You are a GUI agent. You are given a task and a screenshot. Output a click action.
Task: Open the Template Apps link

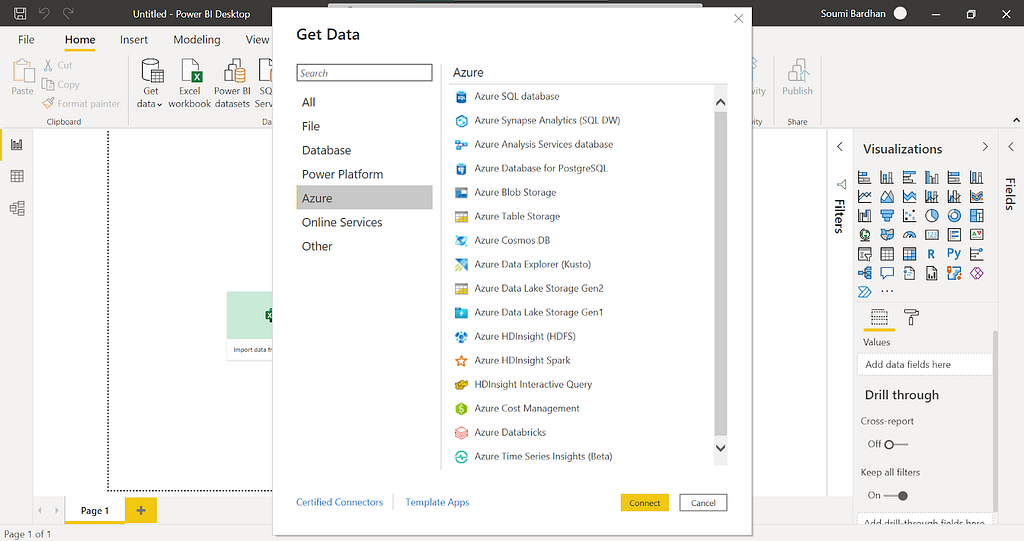click(x=437, y=502)
